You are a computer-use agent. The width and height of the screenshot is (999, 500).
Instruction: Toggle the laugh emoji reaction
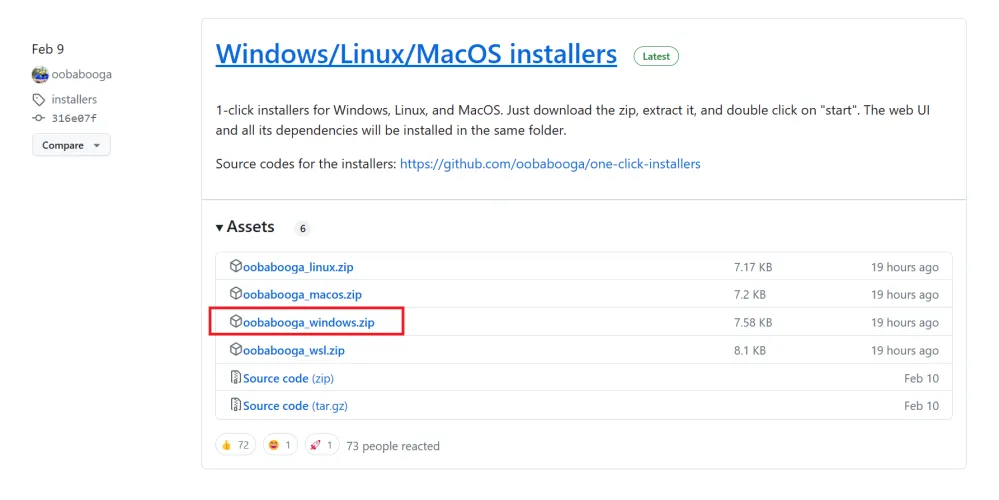[x=281, y=445]
